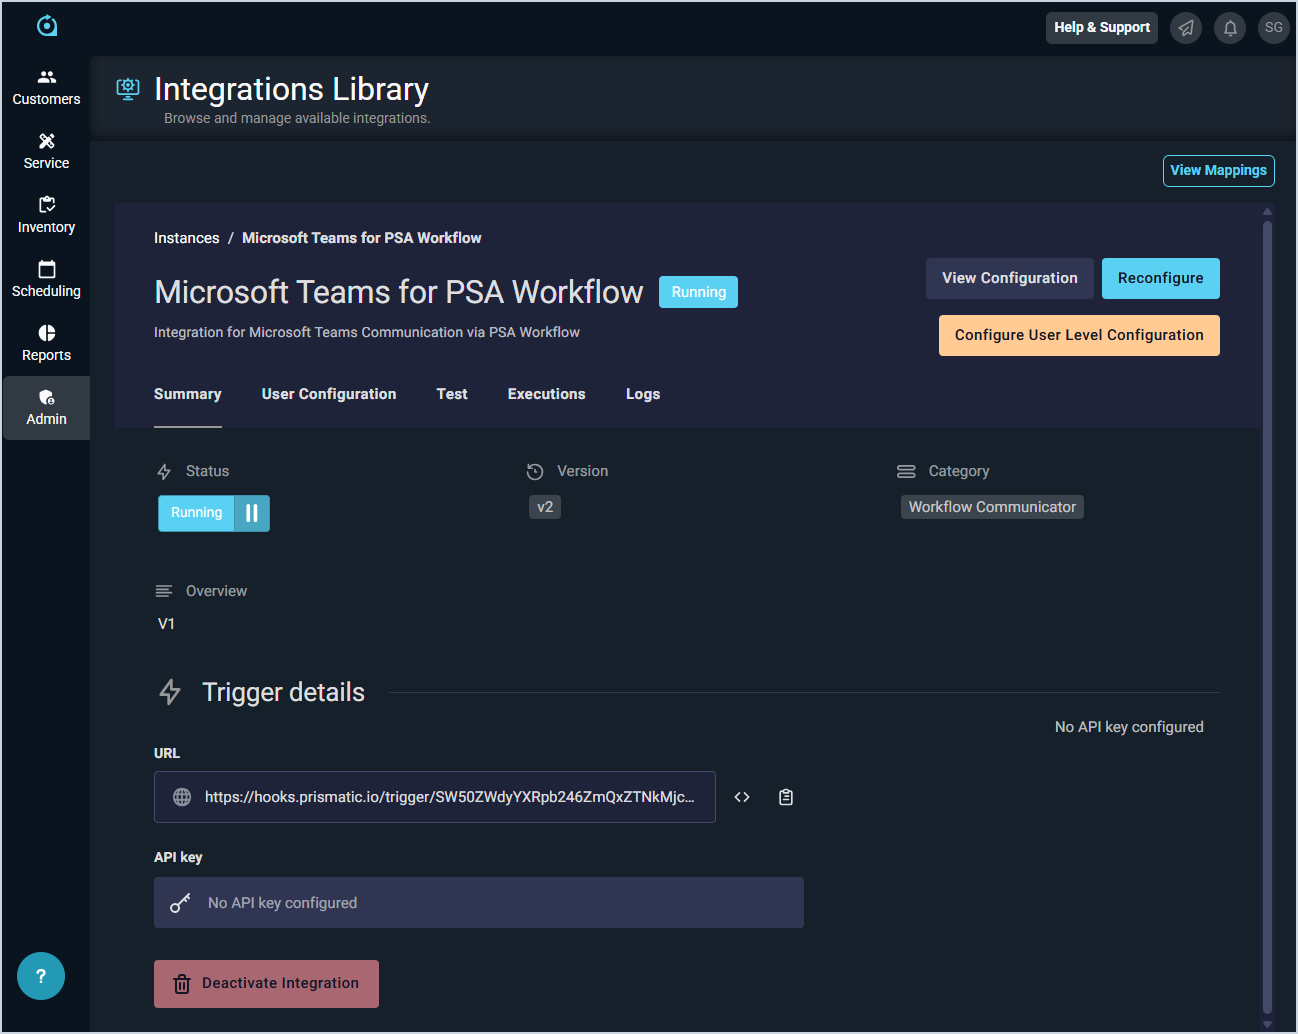Open the Customers section in sidebar
Image resolution: width=1298 pixels, height=1034 pixels.
point(46,87)
